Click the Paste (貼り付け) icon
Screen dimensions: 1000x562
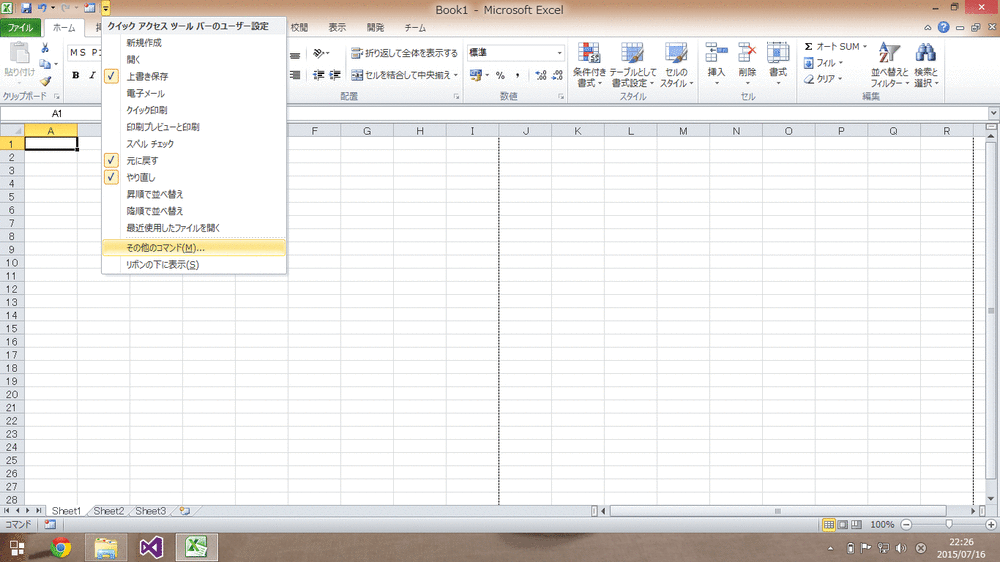[19, 54]
